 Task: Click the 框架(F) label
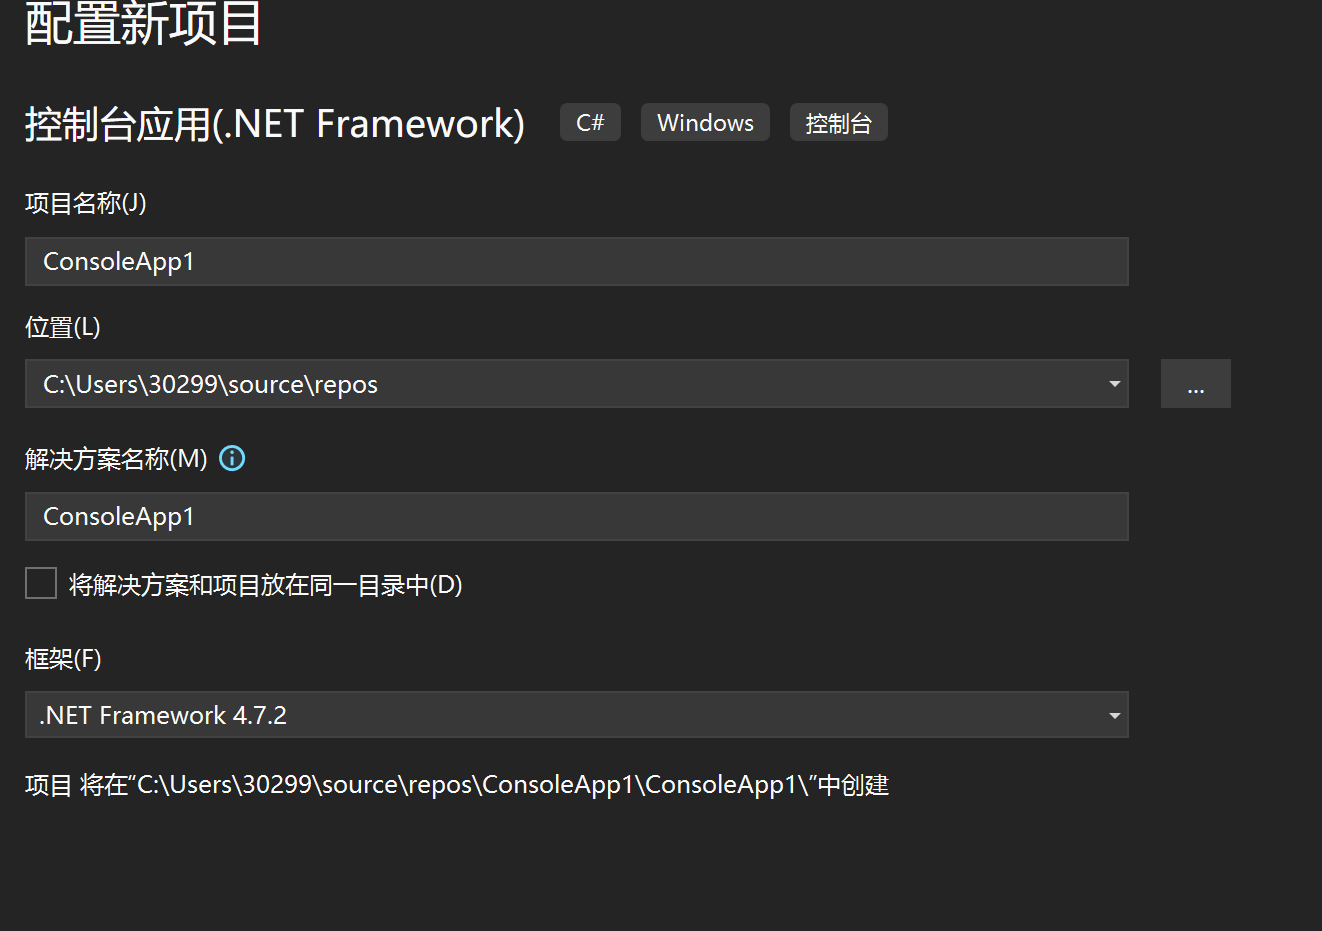click(63, 659)
